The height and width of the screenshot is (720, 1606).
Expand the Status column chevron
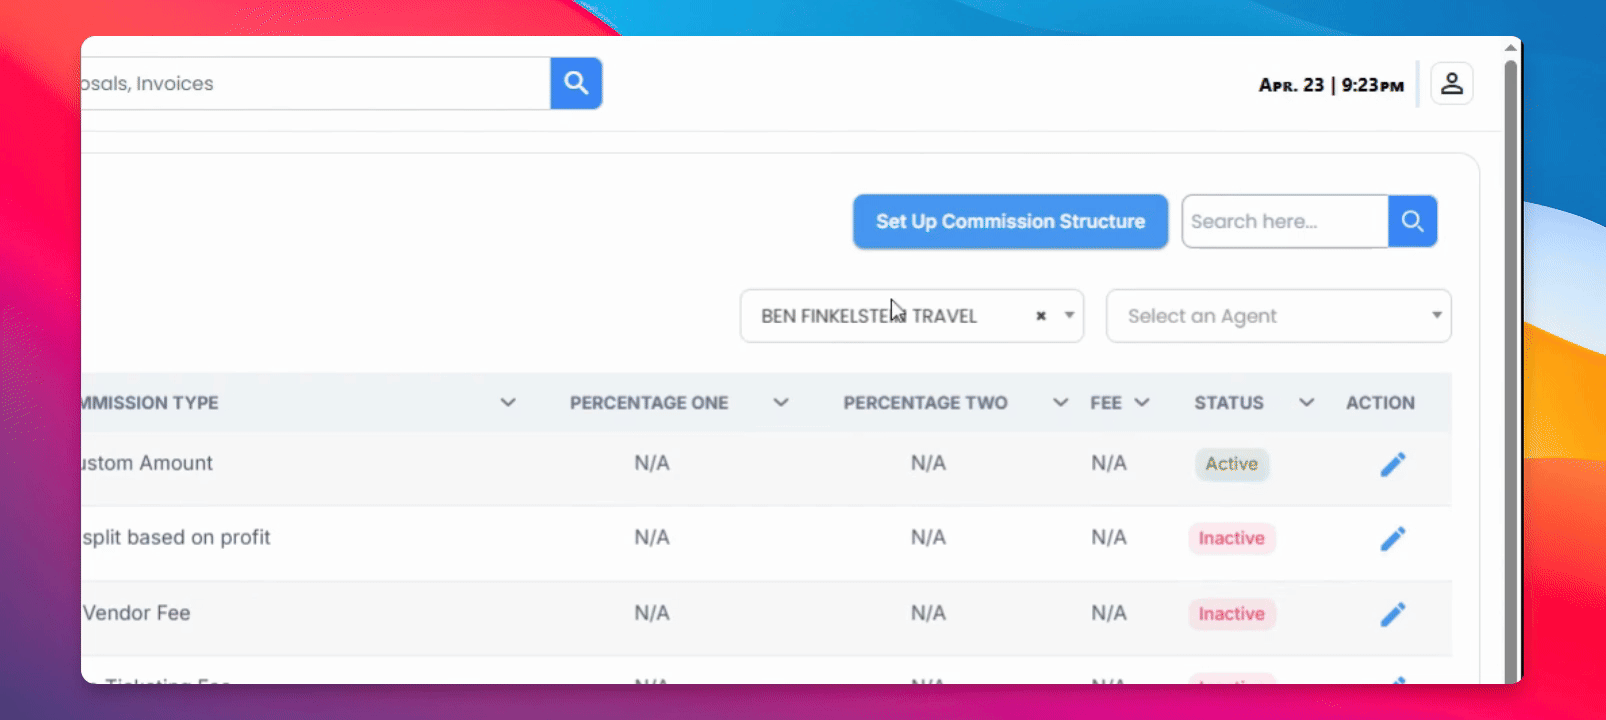pos(1306,402)
